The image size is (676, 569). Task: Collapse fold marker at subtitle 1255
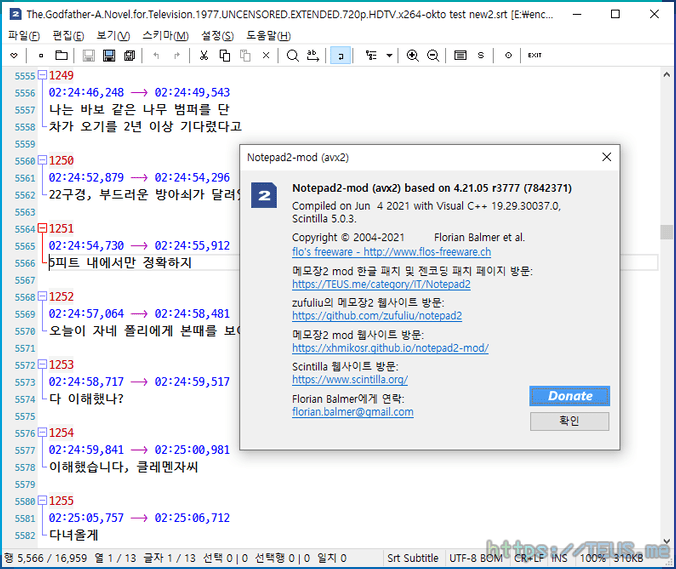coord(42,500)
